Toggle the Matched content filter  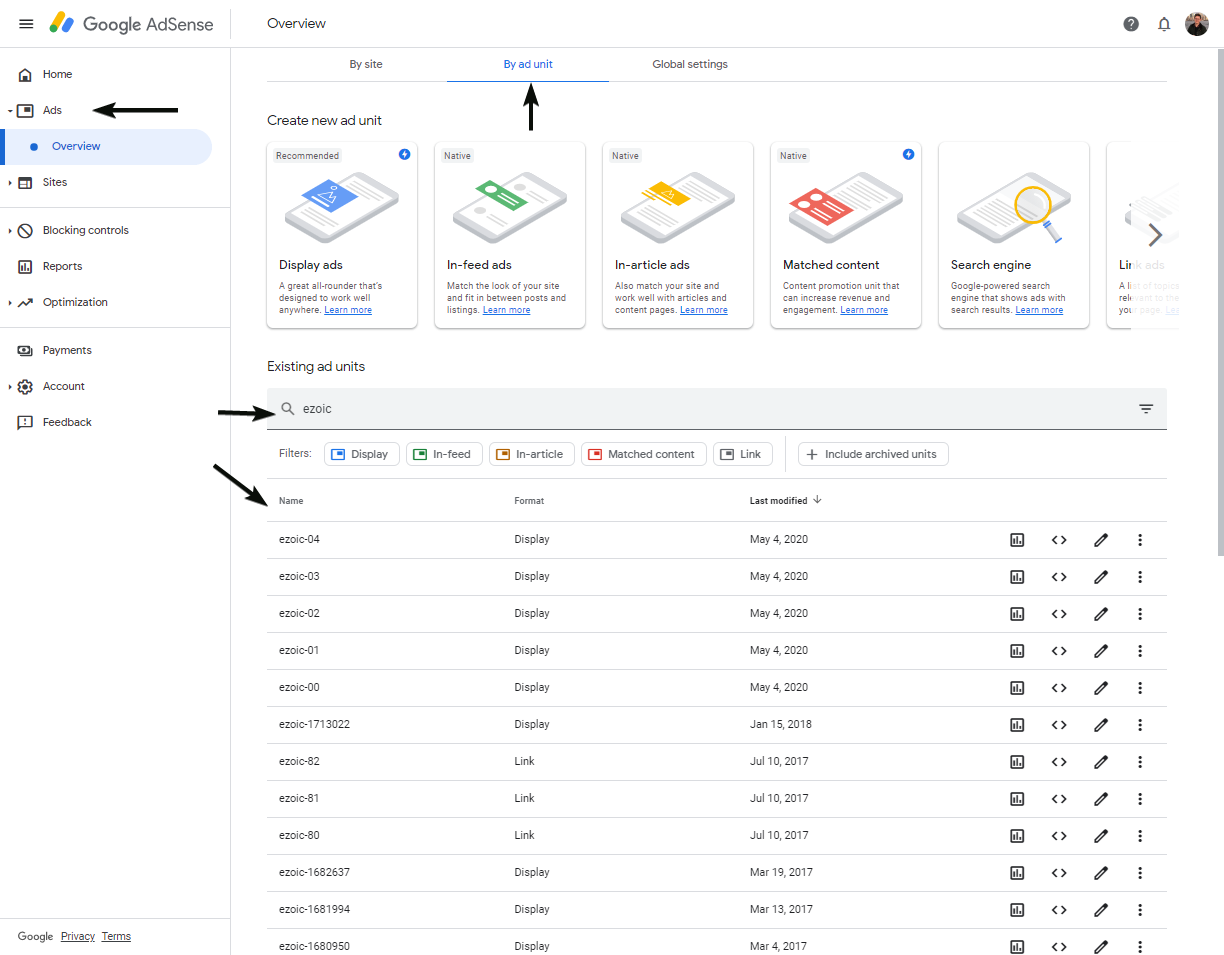pos(643,454)
